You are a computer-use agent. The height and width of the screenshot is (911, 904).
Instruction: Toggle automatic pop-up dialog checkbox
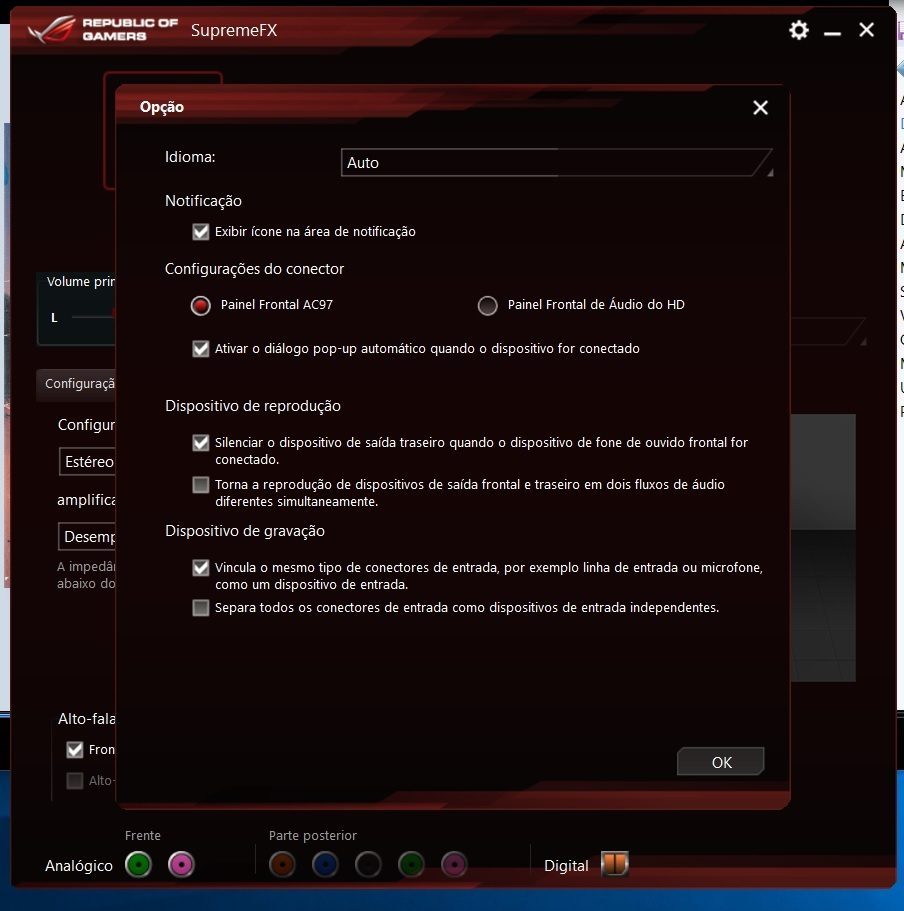pyautogui.click(x=201, y=349)
